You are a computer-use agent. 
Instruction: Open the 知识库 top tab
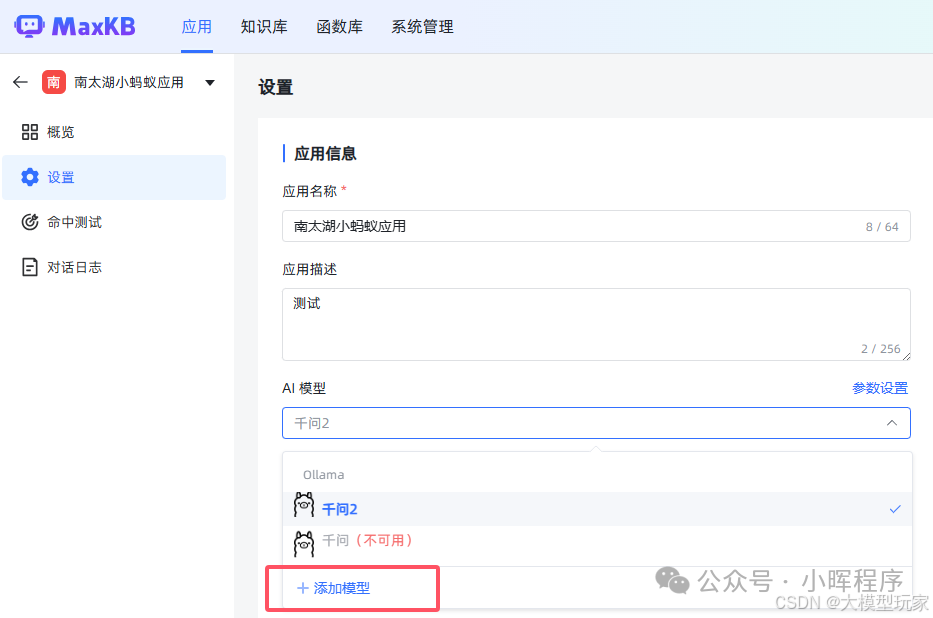[264, 27]
